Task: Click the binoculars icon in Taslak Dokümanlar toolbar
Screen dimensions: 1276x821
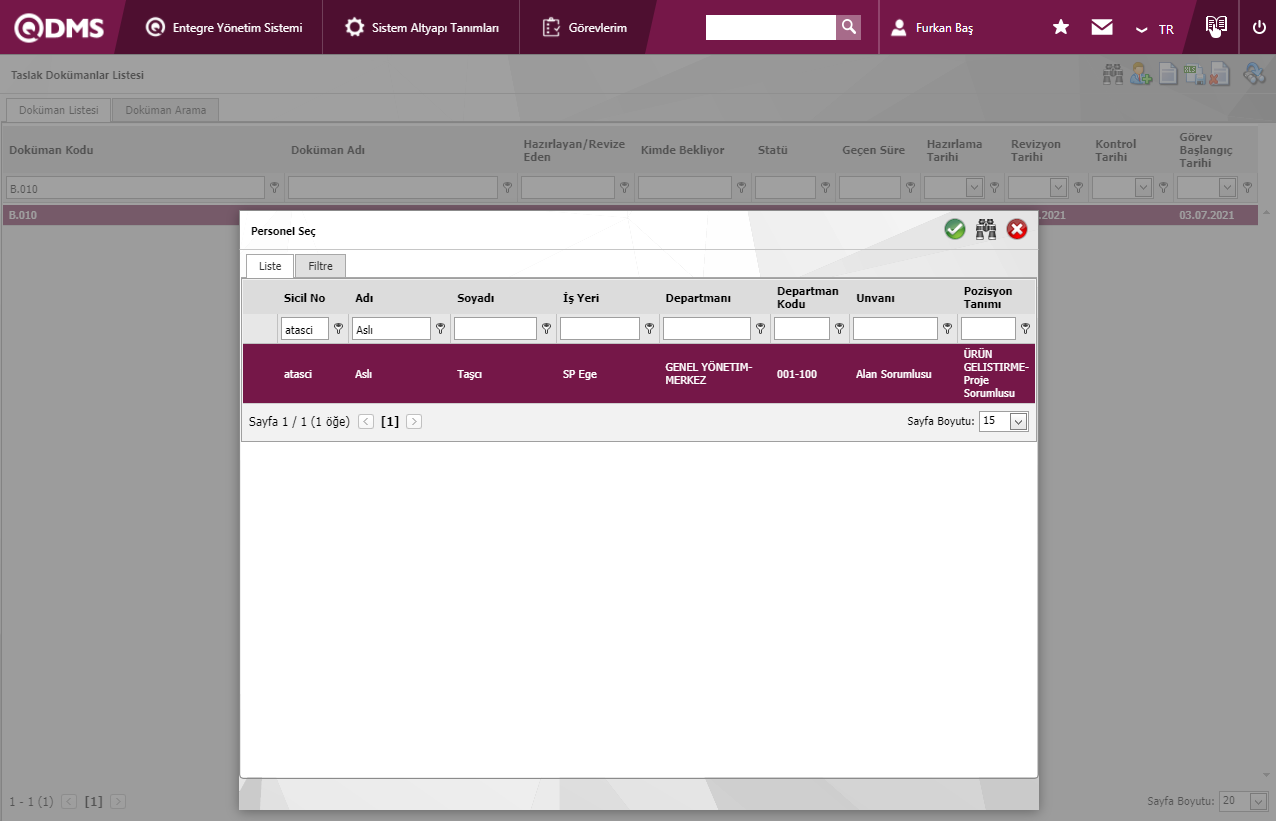Action: pos(1113,74)
